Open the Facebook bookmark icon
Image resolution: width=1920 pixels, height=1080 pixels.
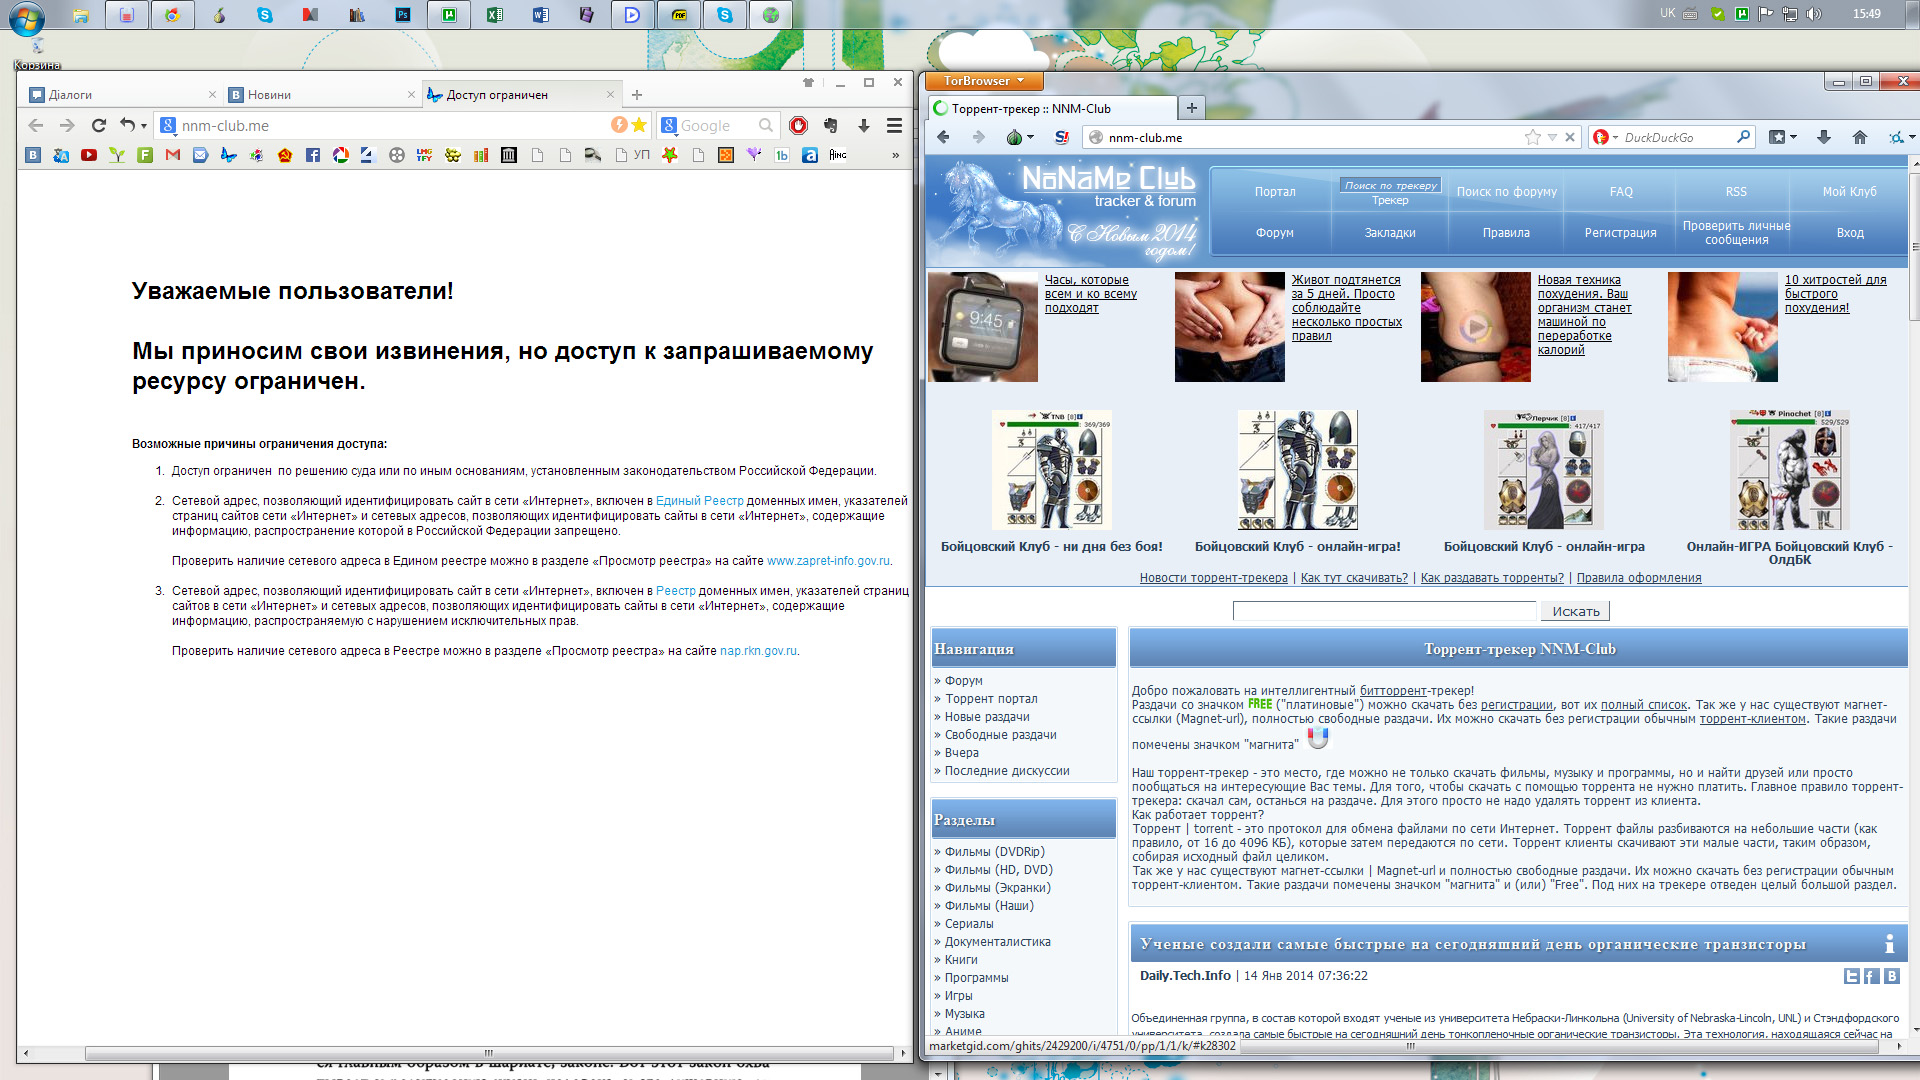(313, 155)
